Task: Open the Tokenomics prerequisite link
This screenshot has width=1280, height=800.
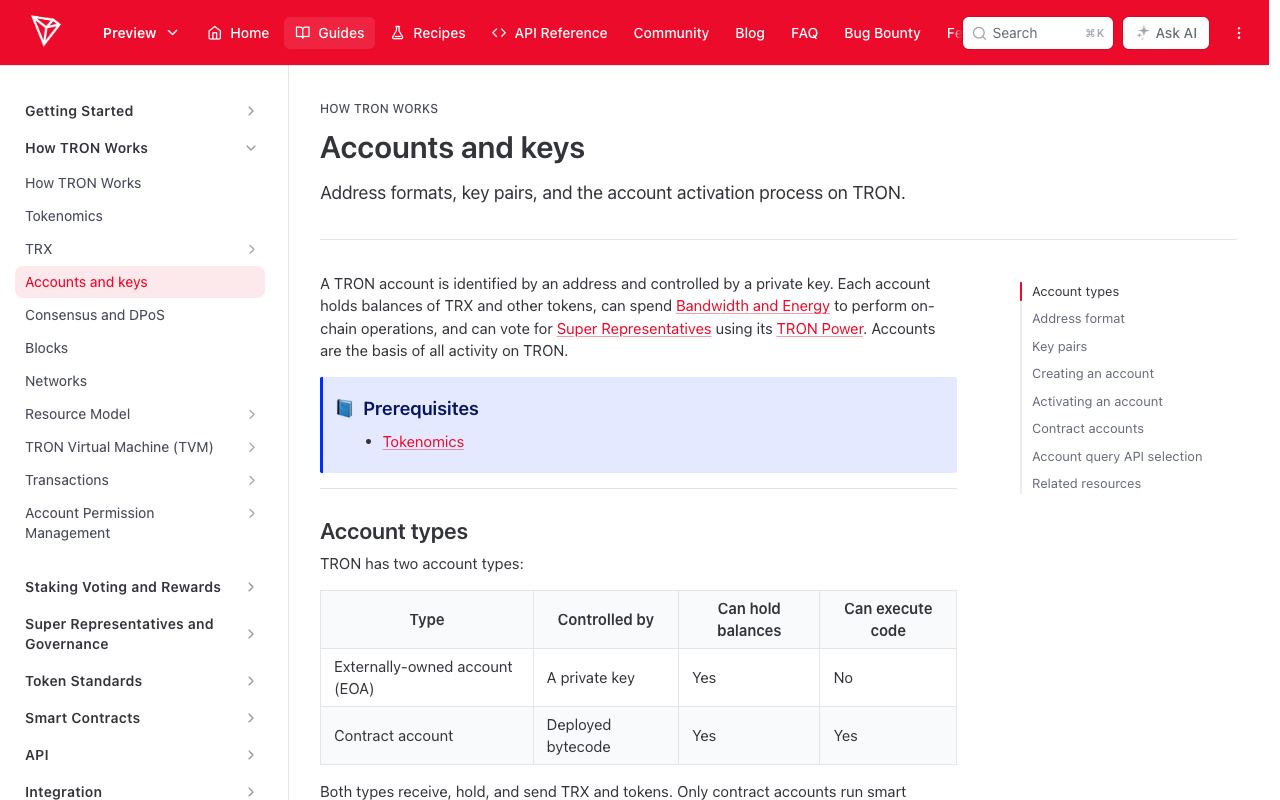Action: pos(423,442)
